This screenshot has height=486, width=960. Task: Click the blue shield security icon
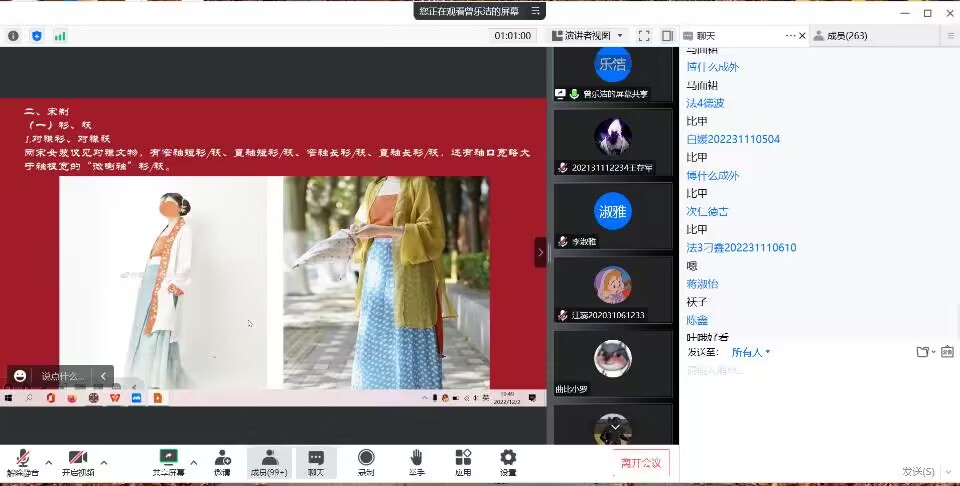pyautogui.click(x=37, y=36)
